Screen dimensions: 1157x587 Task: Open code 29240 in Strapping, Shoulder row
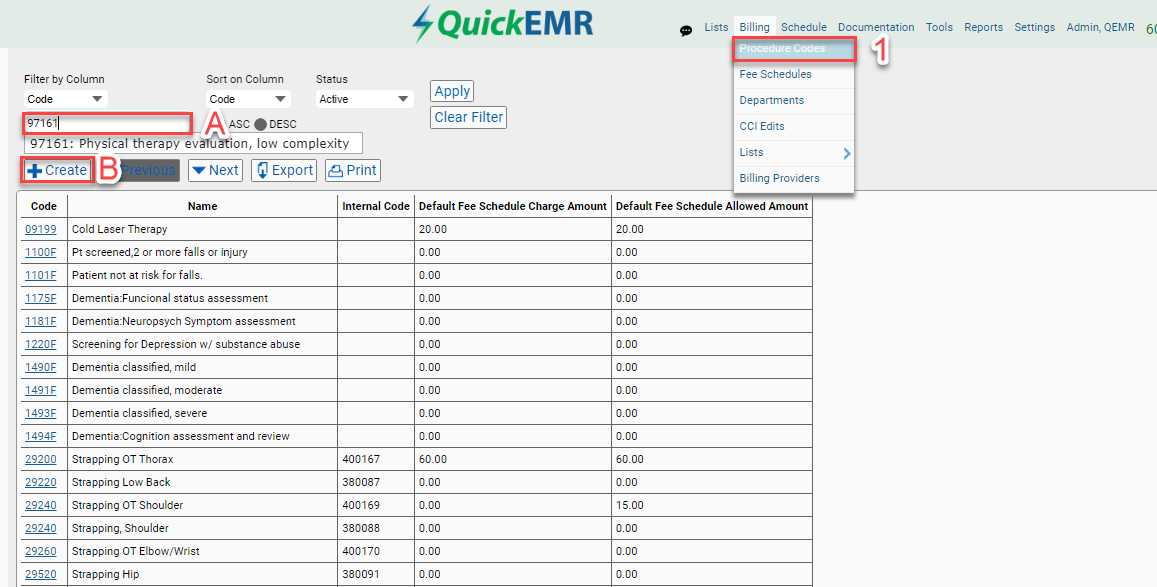click(x=41, y=528)
